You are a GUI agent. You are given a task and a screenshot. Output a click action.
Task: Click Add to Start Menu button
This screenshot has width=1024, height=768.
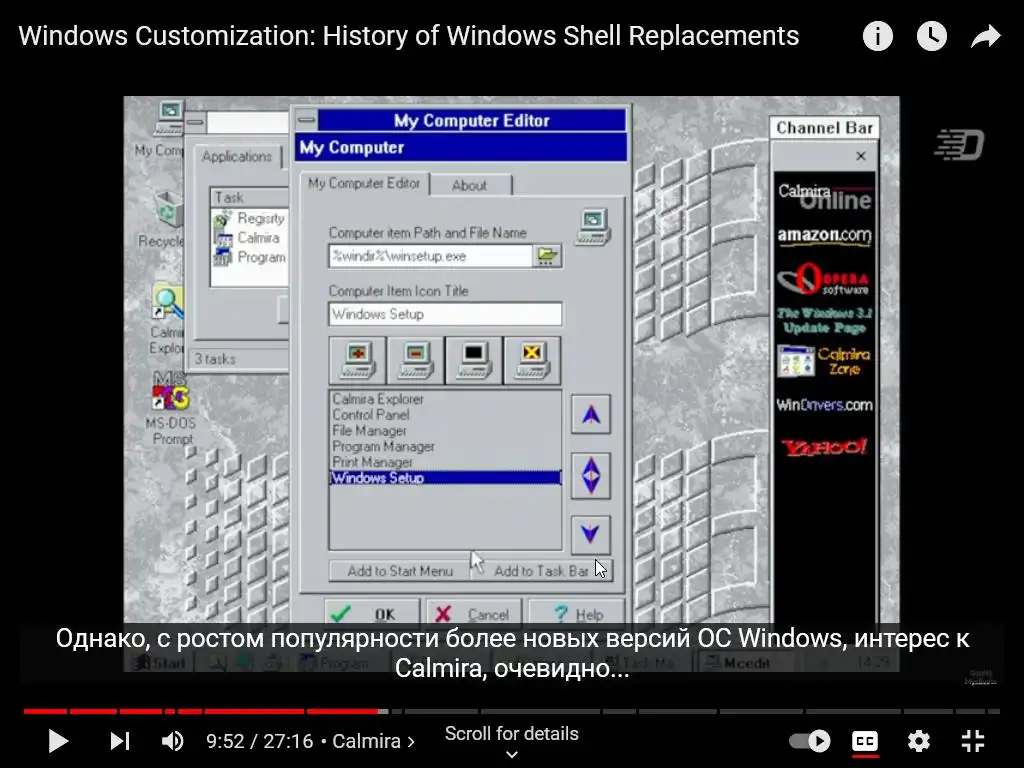tap(400, 571)
